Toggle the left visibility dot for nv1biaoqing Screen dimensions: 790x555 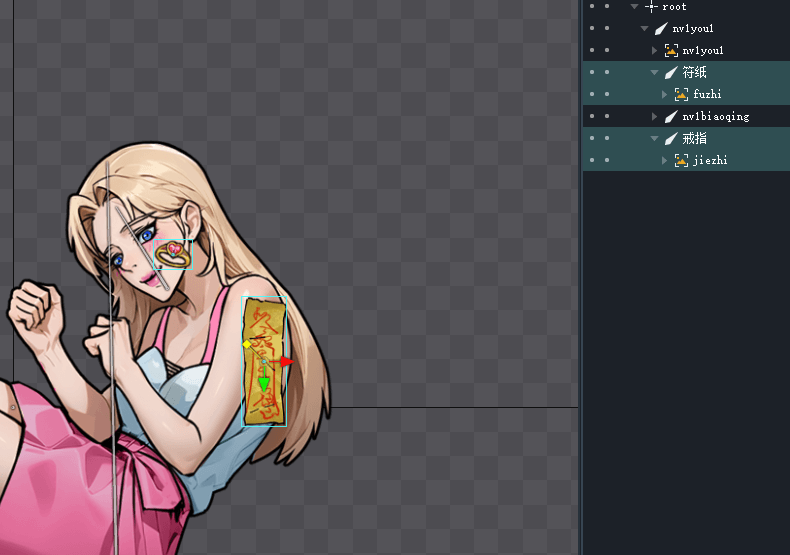[x=591, y=117]
